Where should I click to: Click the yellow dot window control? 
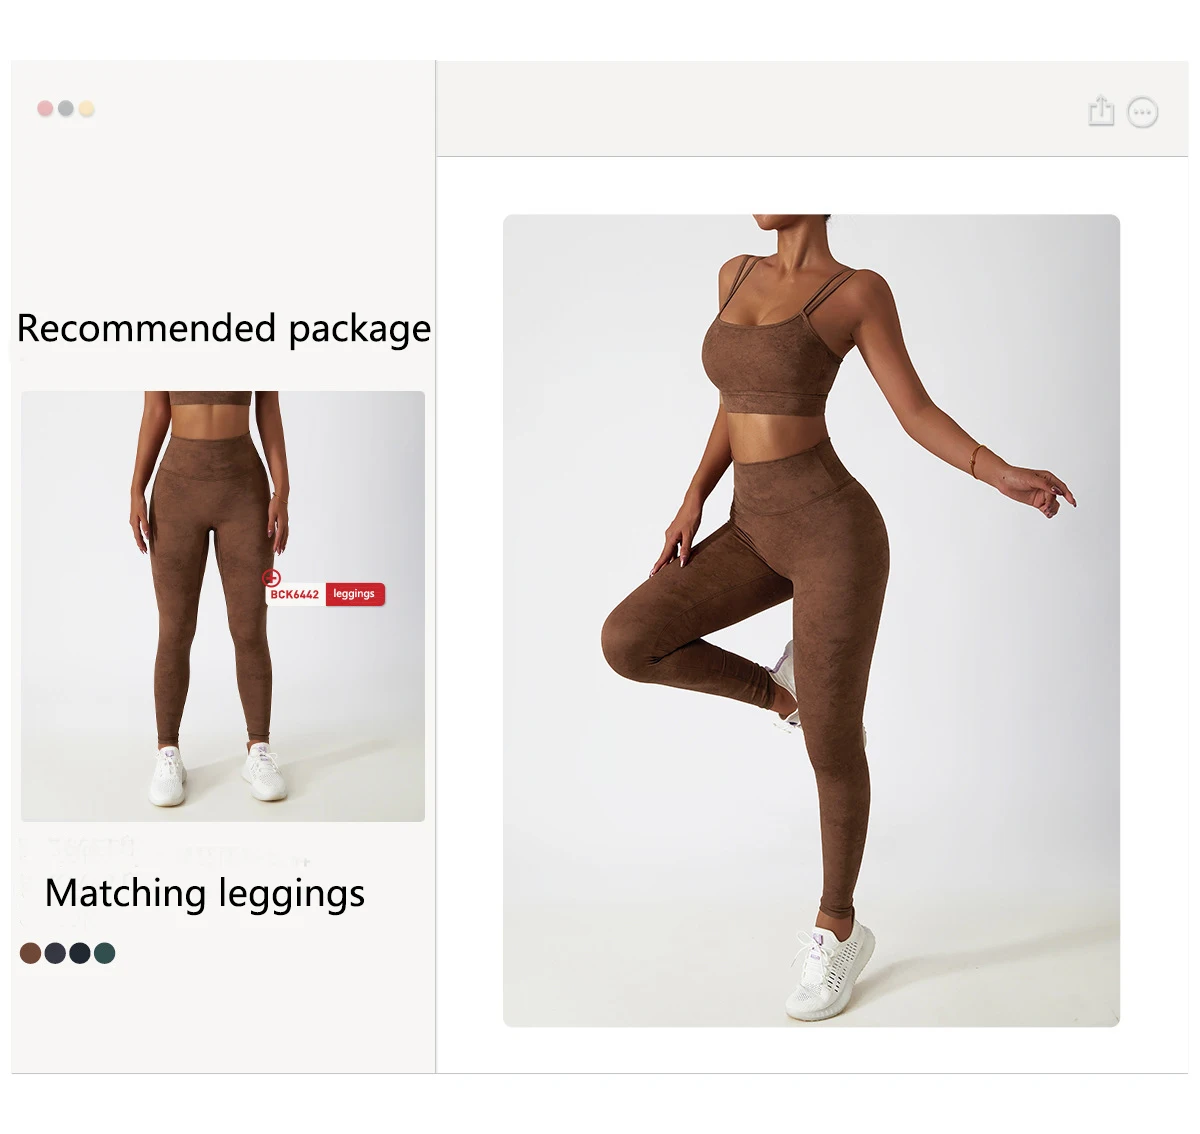click(87, 108)
